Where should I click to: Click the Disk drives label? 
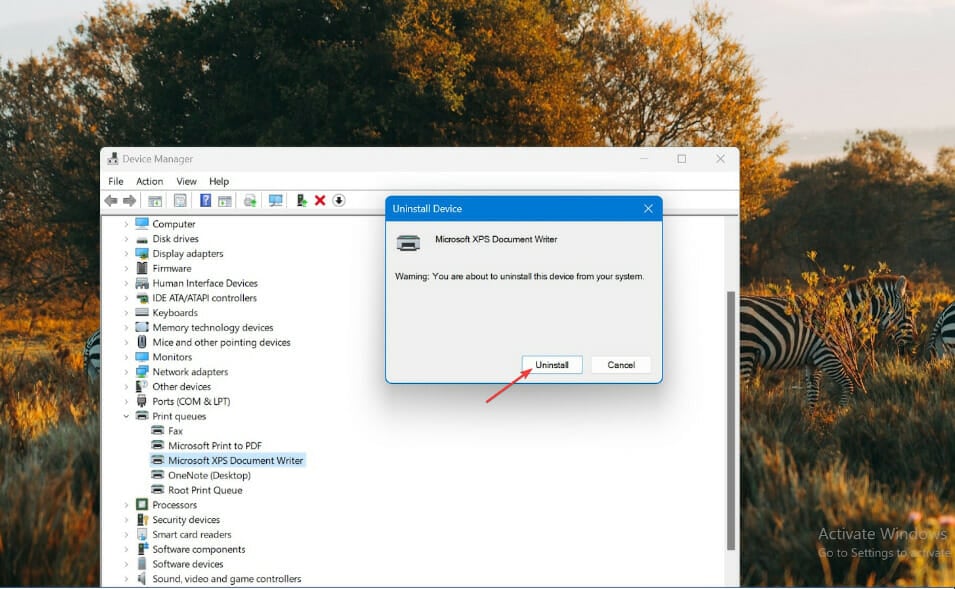(x=175, y=239)
